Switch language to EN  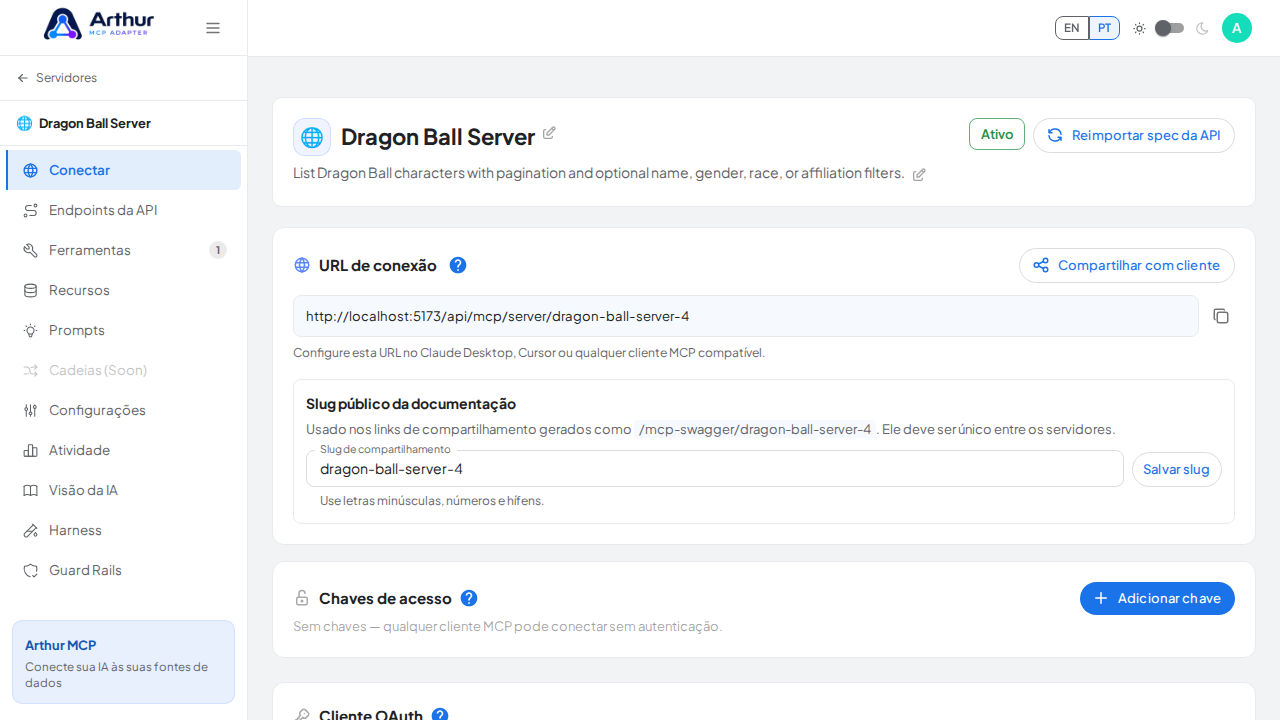[1072, 28]
